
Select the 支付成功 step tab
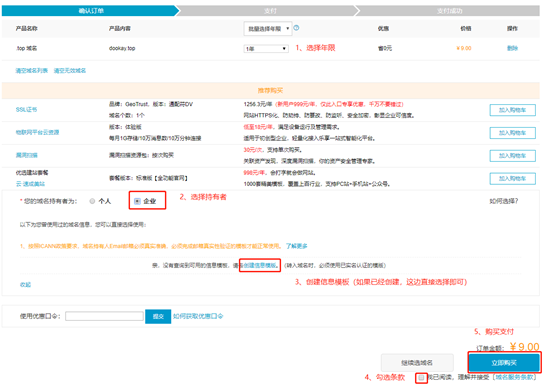pos(449,11)
